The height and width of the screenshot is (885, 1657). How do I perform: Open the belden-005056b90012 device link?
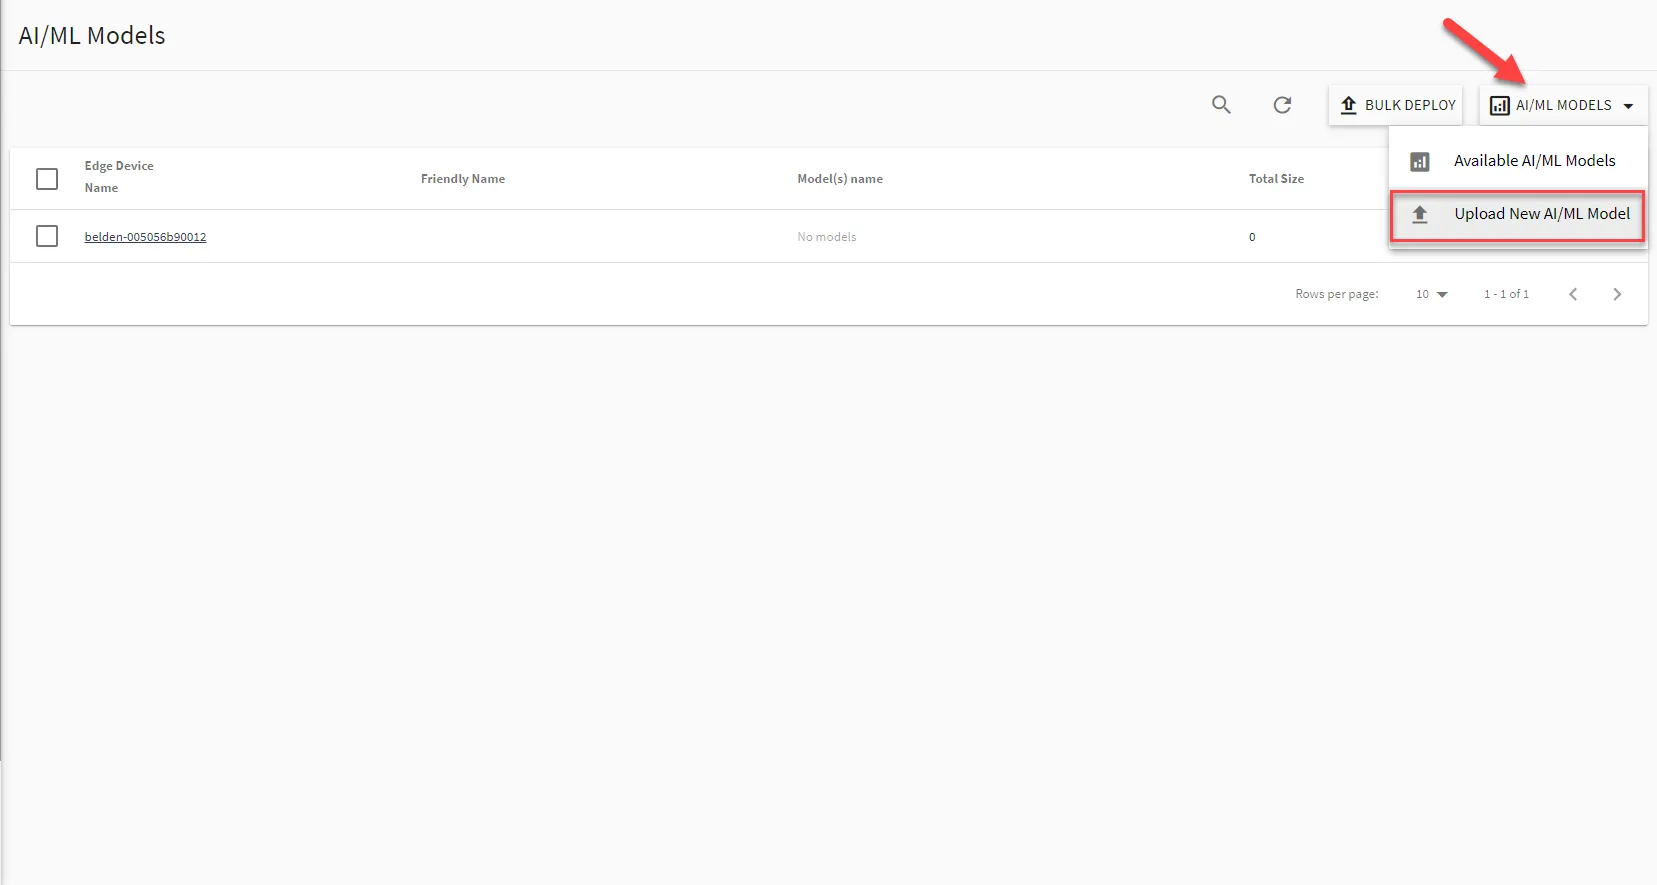[145, 237]
